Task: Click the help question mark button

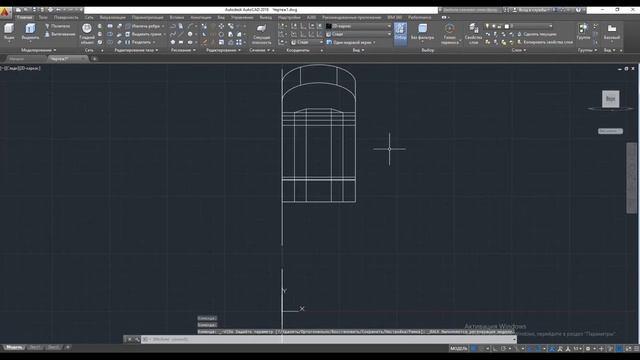Action: (x=578, y=10)
